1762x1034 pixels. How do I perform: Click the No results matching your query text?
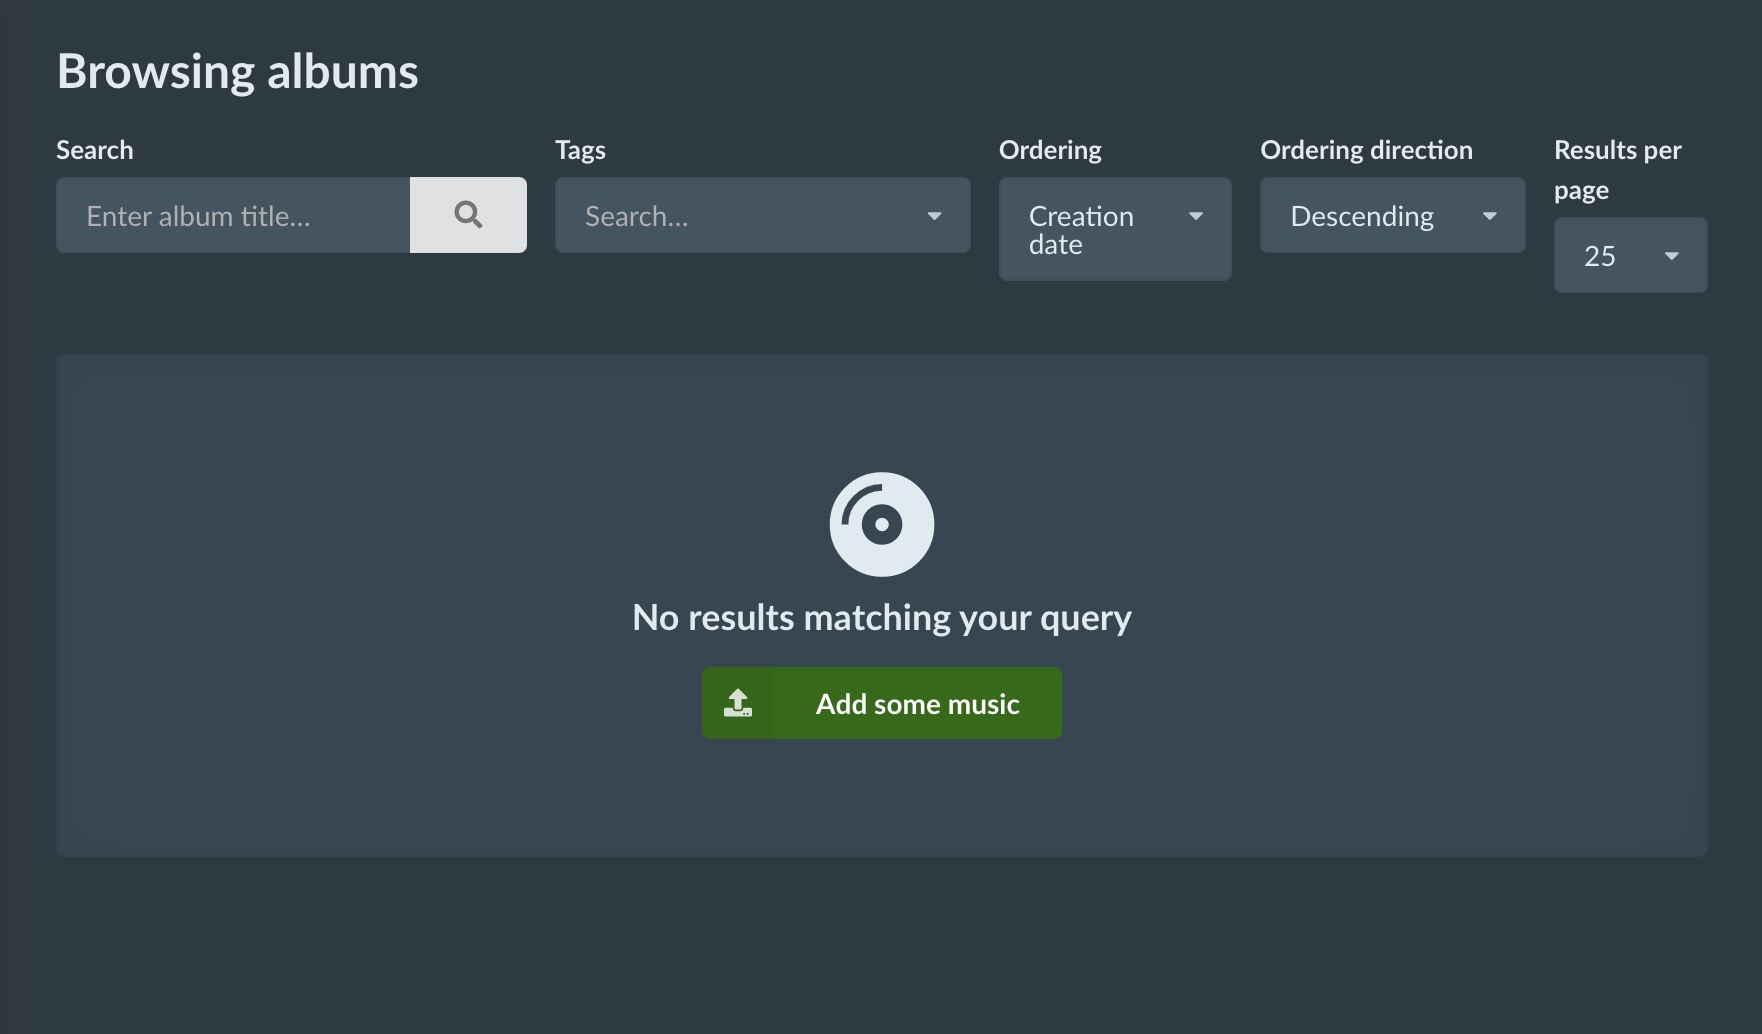point(881,618)
